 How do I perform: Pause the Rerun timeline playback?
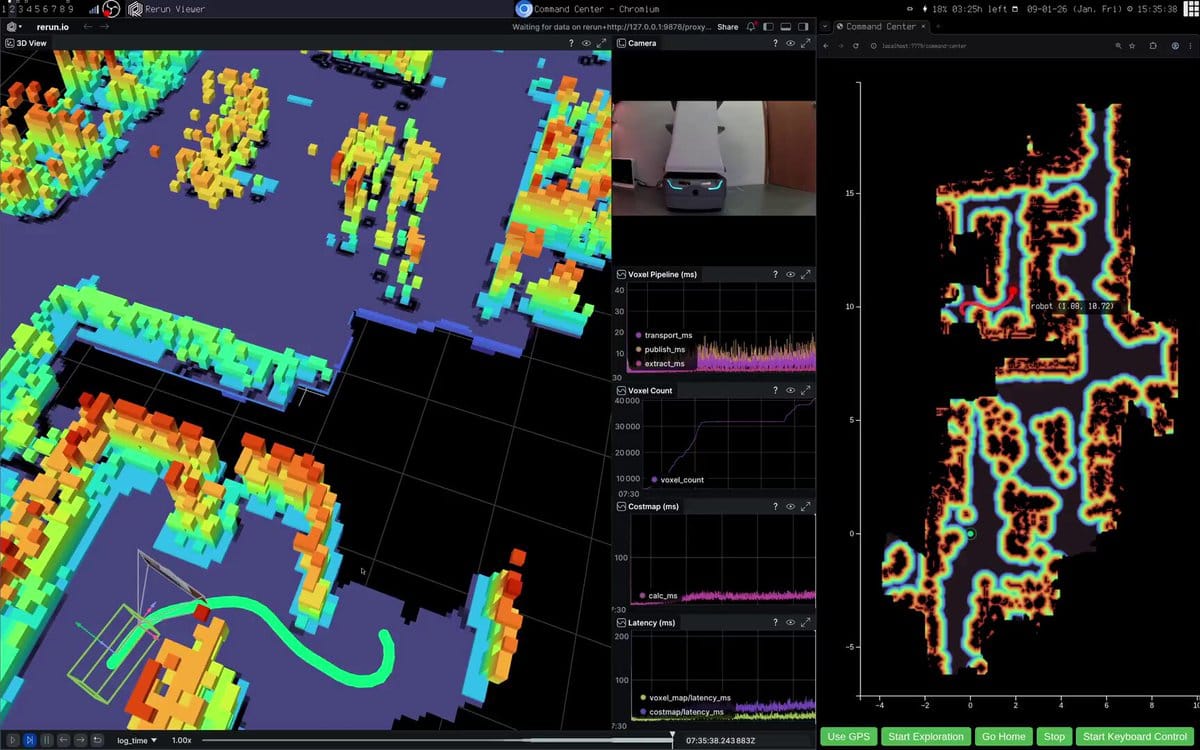point(46,740)
